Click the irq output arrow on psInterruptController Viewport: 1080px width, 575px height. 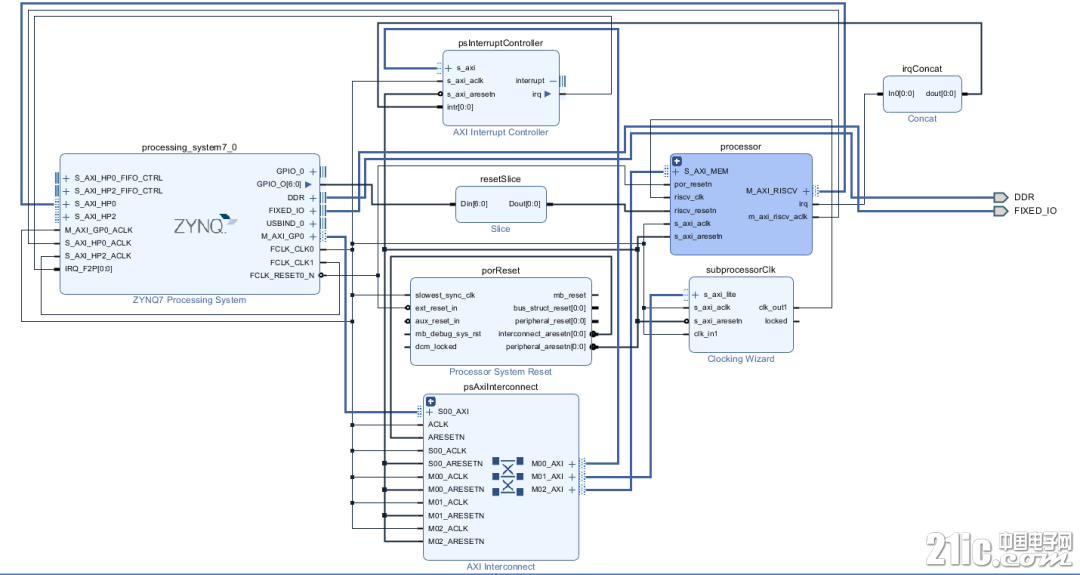(x=548, y=94)
